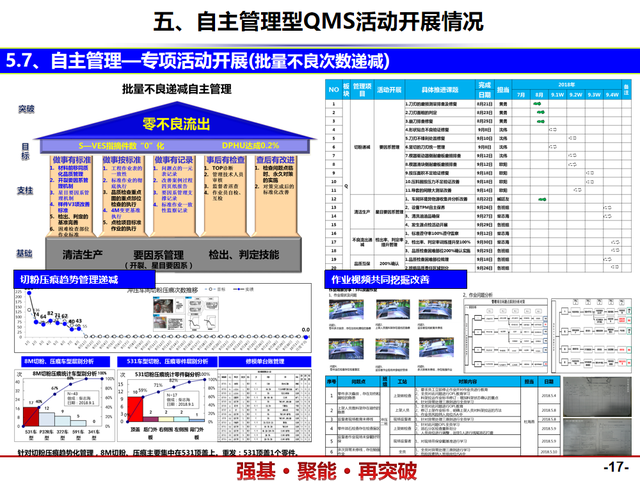Click the blue banner 修模单台账管理
The width and height of the screenshot is (640, 481).
coord(265,361)
